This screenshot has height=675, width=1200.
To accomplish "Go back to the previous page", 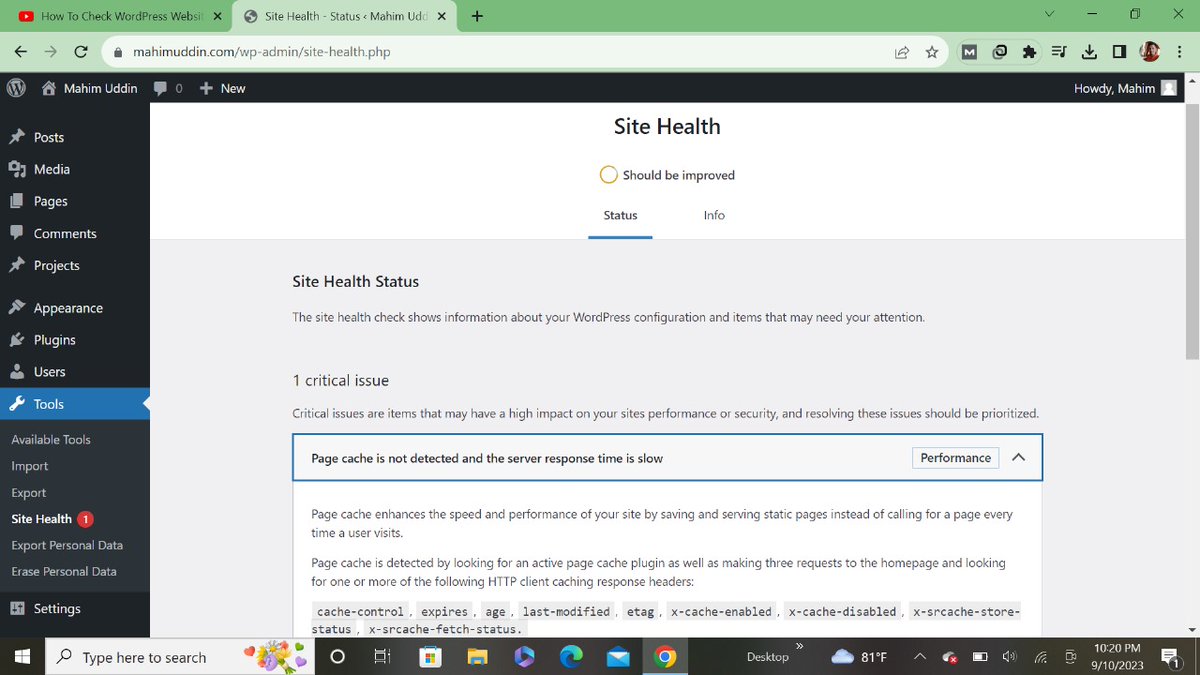I will pyautogui.click(x=21, y=52).
